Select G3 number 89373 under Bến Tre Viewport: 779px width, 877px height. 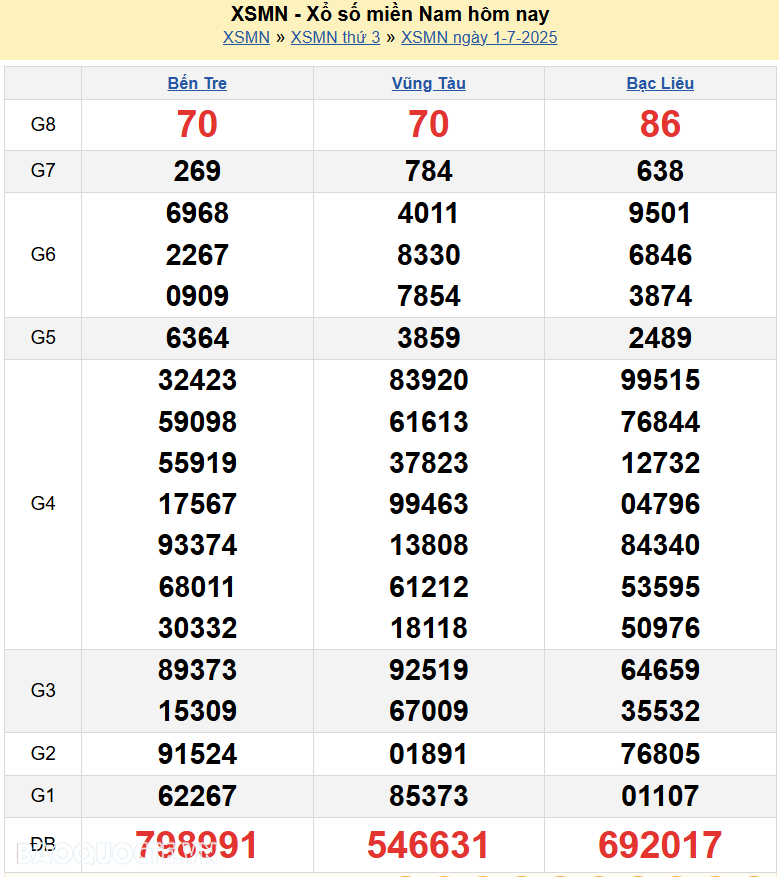click(197, 670)
